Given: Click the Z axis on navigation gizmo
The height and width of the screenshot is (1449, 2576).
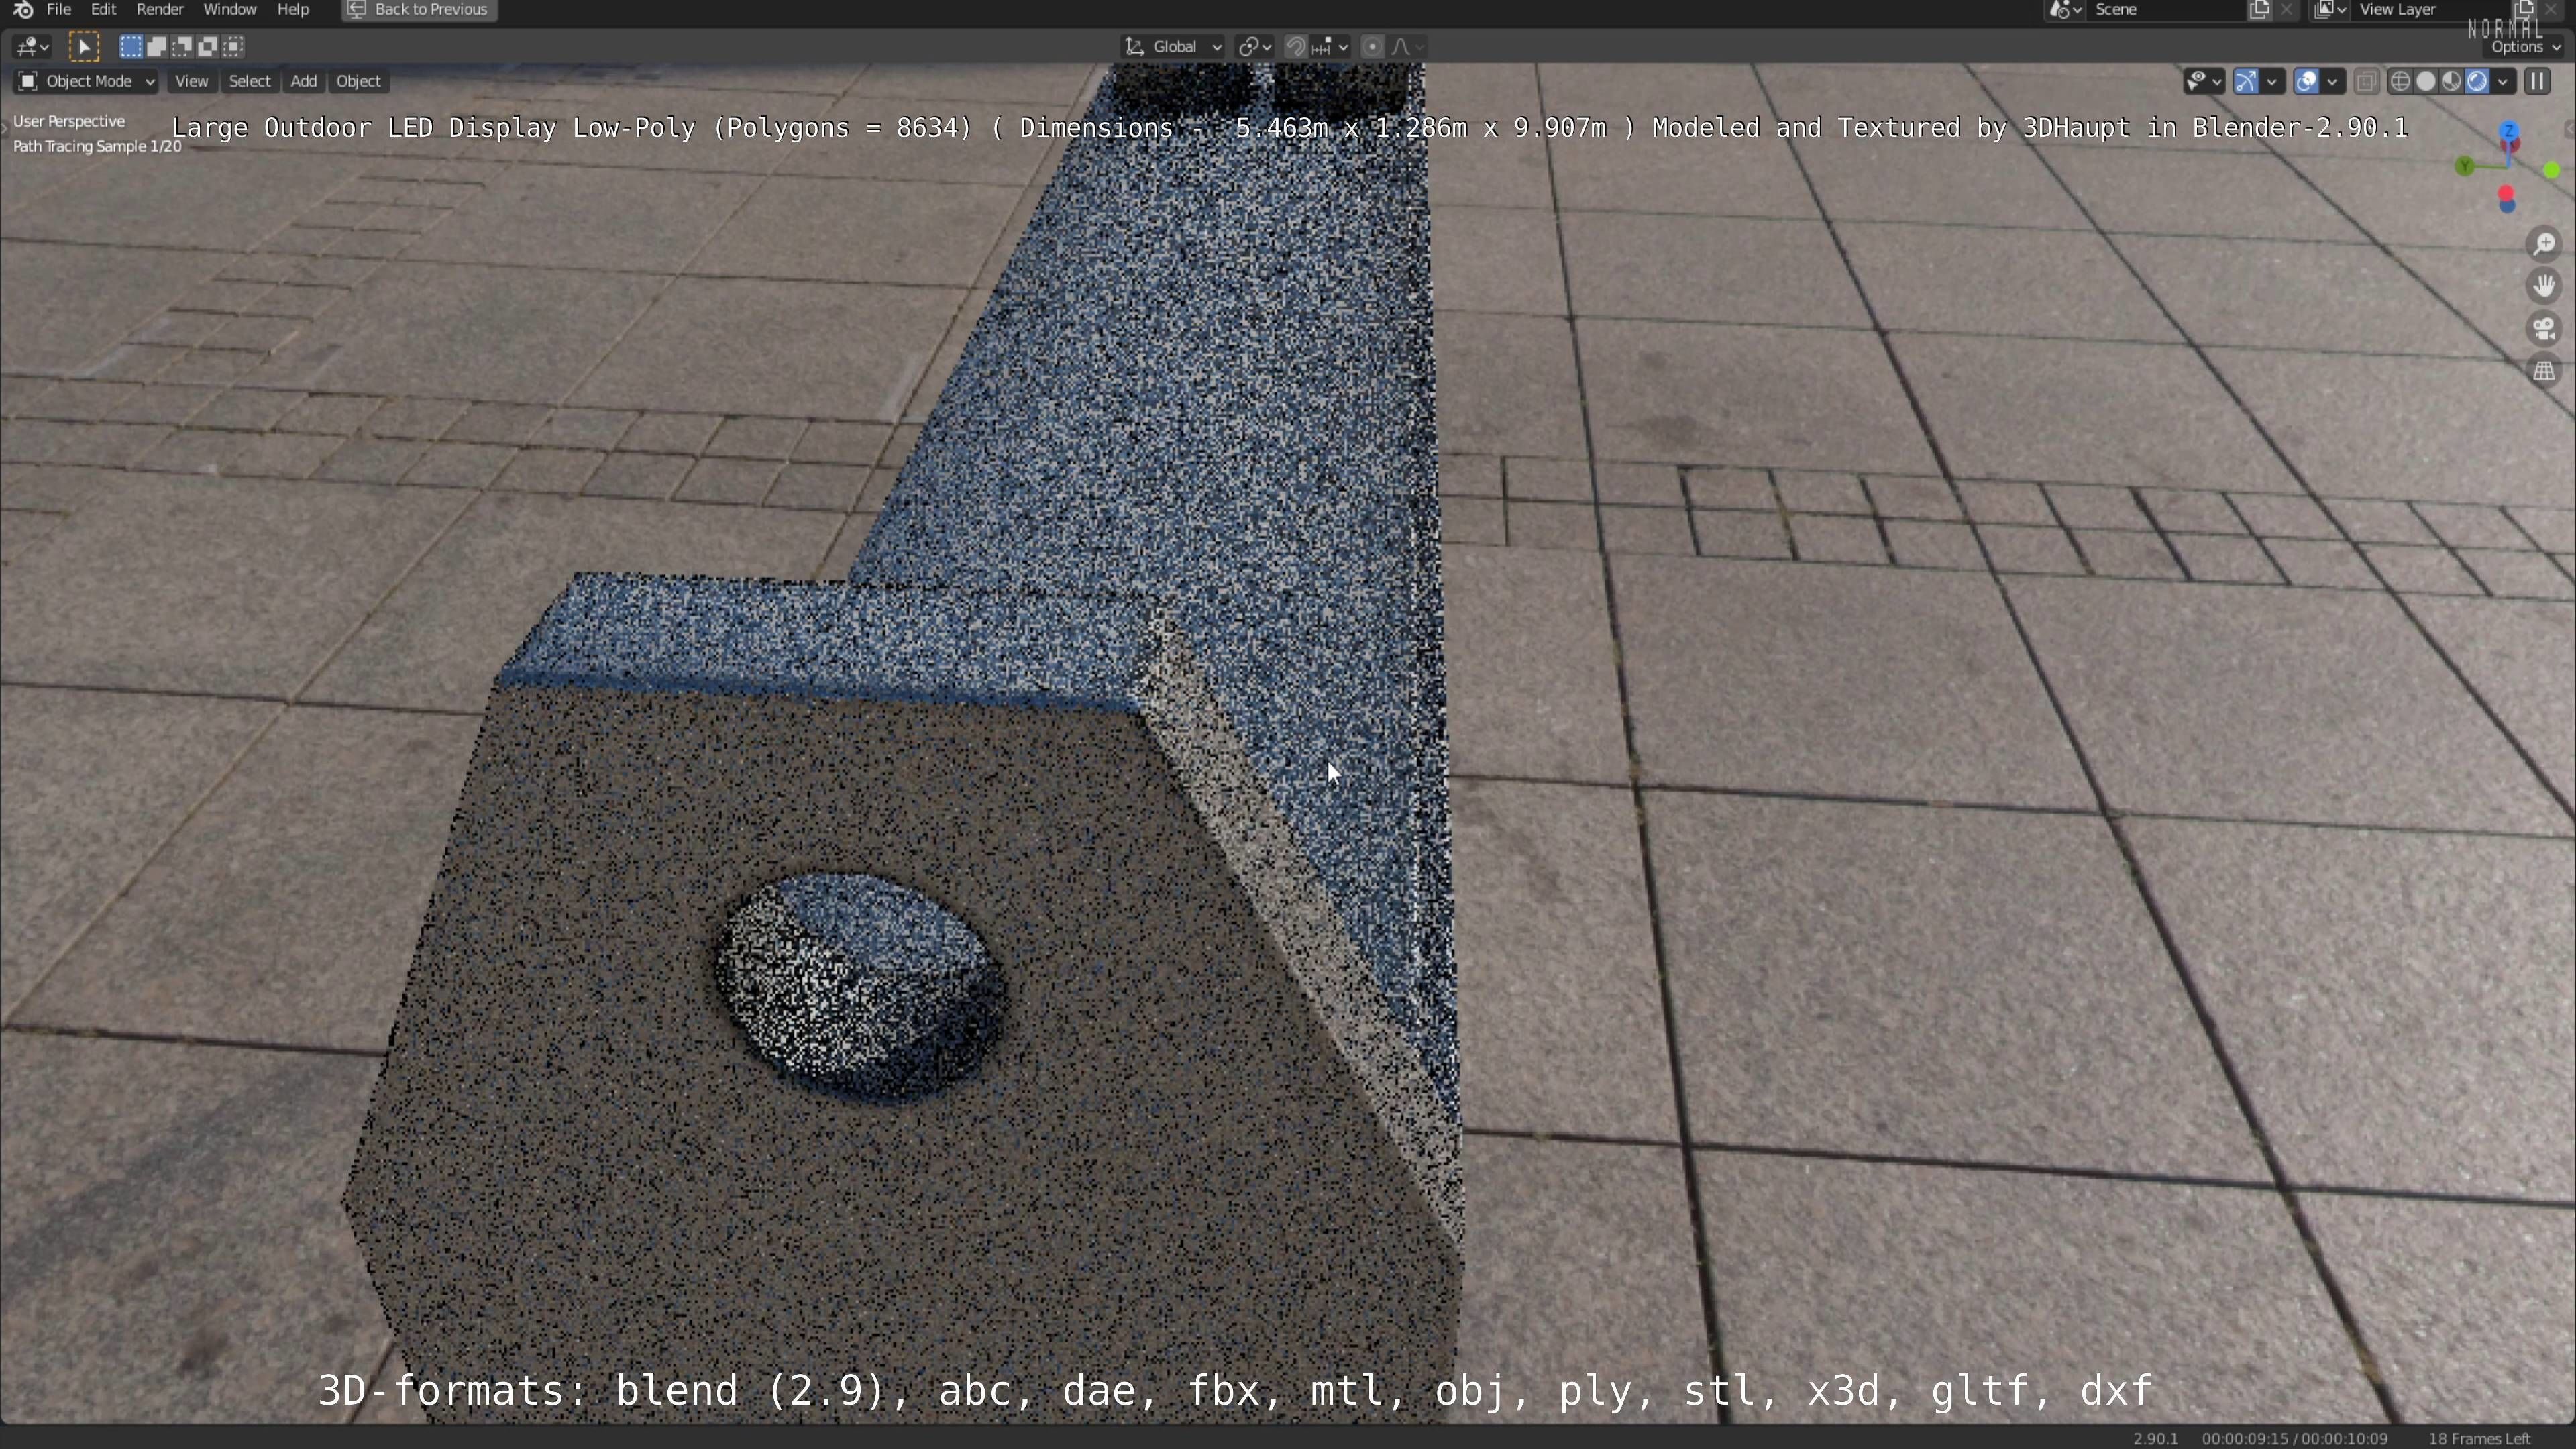Looking at the screenshot, I should coord(2510,131).
